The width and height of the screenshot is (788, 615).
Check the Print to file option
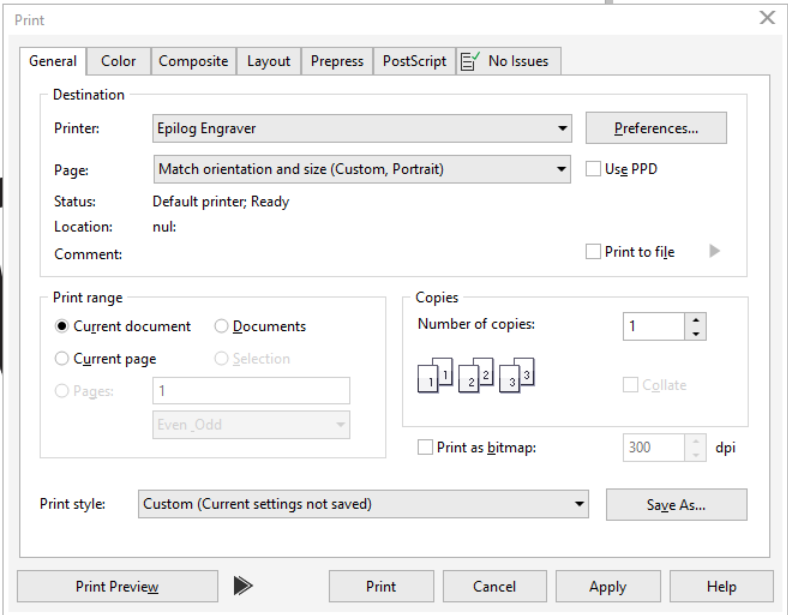tap(593, 252)
